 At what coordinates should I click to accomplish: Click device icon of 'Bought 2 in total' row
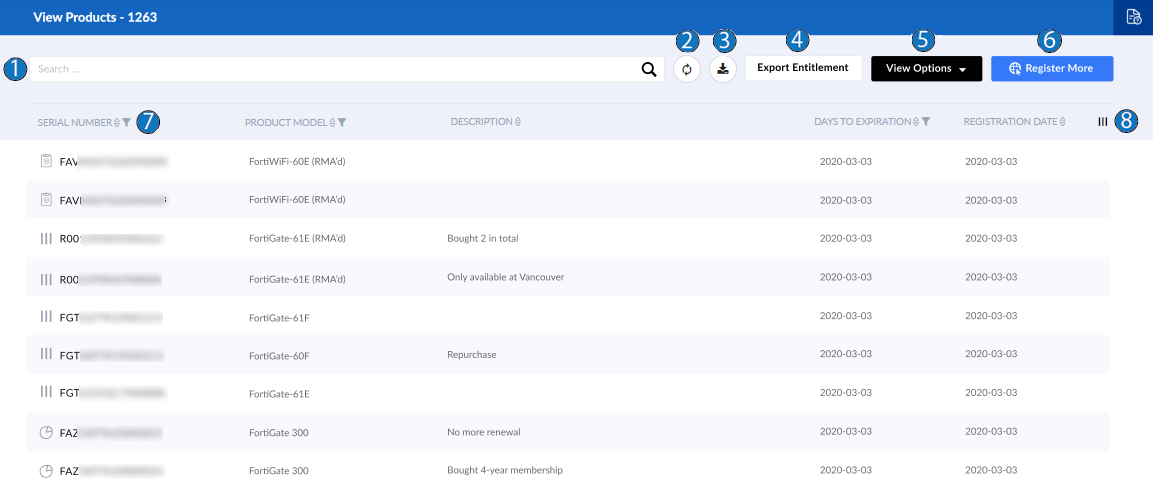pyautogui.click(x=46, y=238)
